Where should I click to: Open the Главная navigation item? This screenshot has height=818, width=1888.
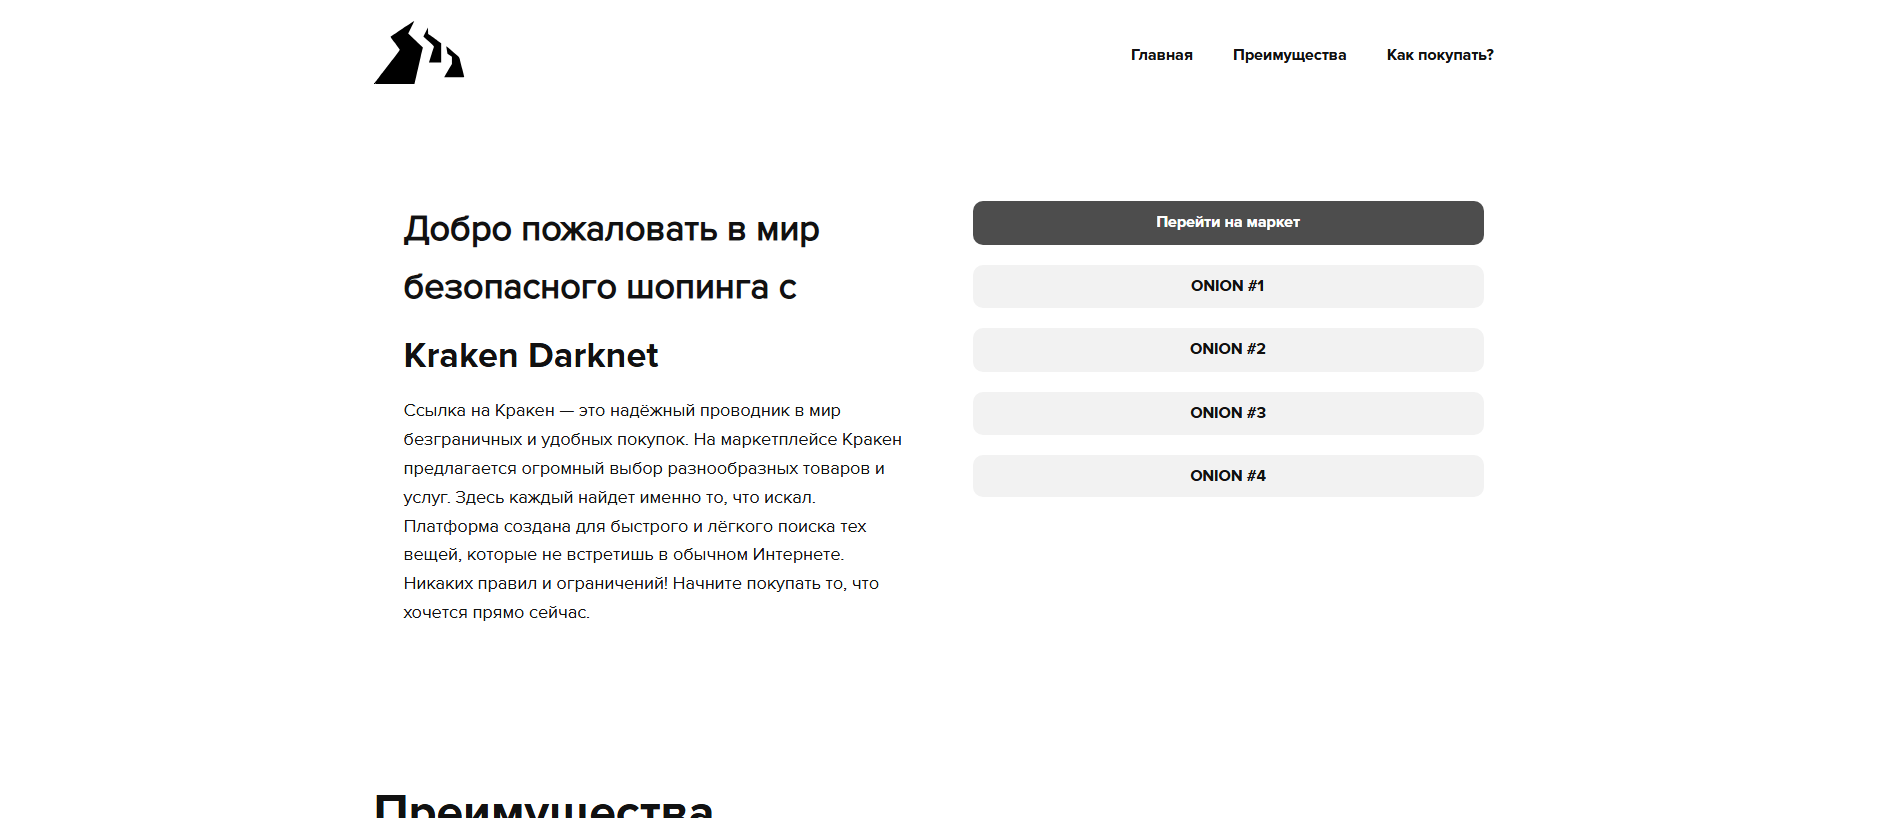[x=1162, y=55]
